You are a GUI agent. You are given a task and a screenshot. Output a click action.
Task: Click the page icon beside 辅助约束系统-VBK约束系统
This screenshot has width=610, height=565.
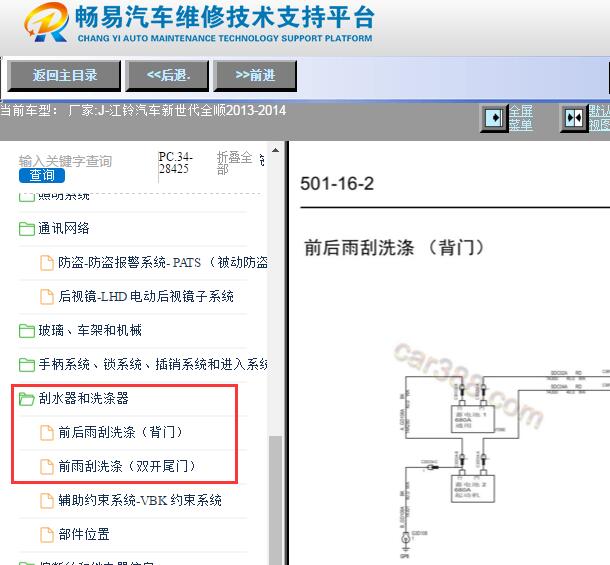pyautogui.click(x=47, y=501)
